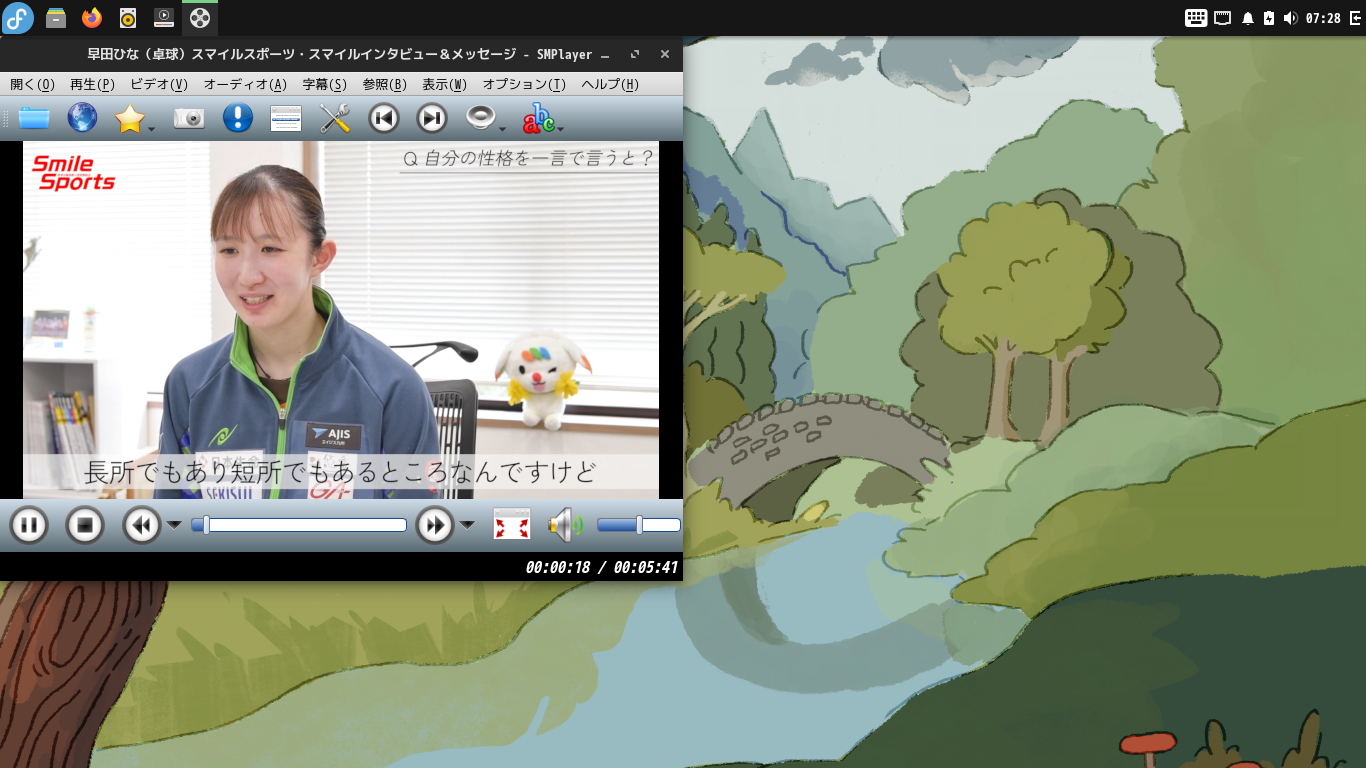This screenshot has height=768, width=1366.
Task: Open the オーディオ(A) menu
Action: click(x=245, y=85)
